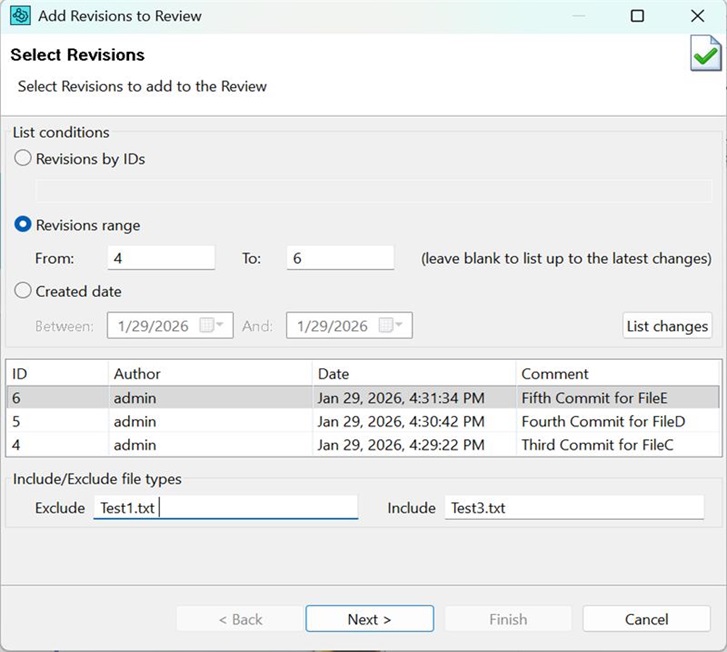Sort by the Author column header
The image size is (727, 652).
pos(210,373)
